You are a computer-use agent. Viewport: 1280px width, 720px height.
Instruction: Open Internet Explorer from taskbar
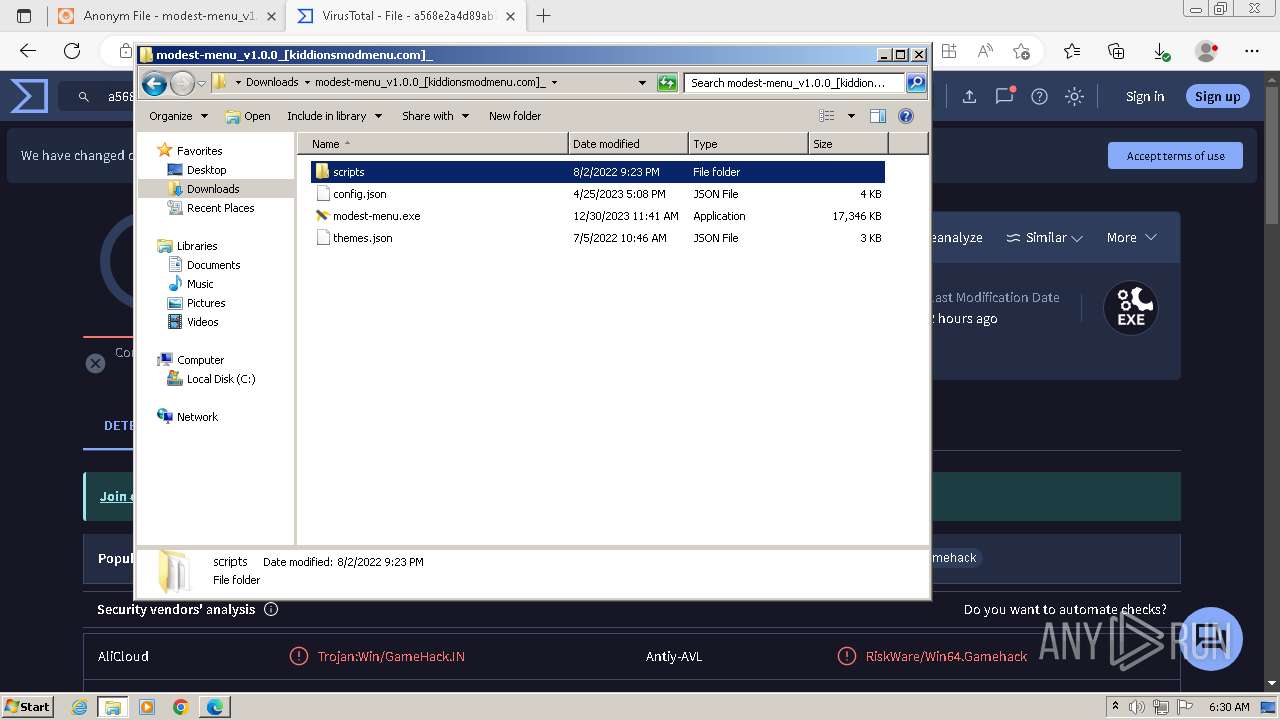click(80, 707)
